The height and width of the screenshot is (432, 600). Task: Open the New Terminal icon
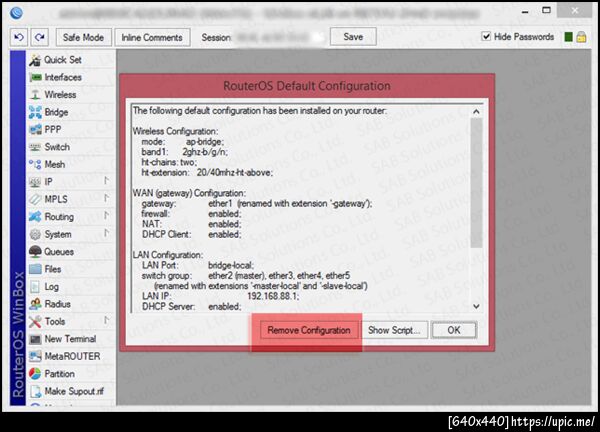tap(35, 339)
